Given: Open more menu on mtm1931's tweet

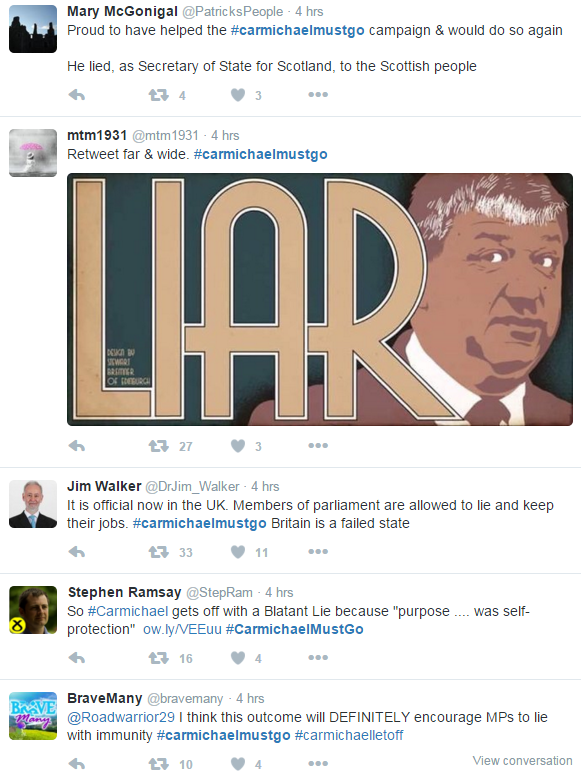Looking at the screenshot, I should [x=318, y=445].
